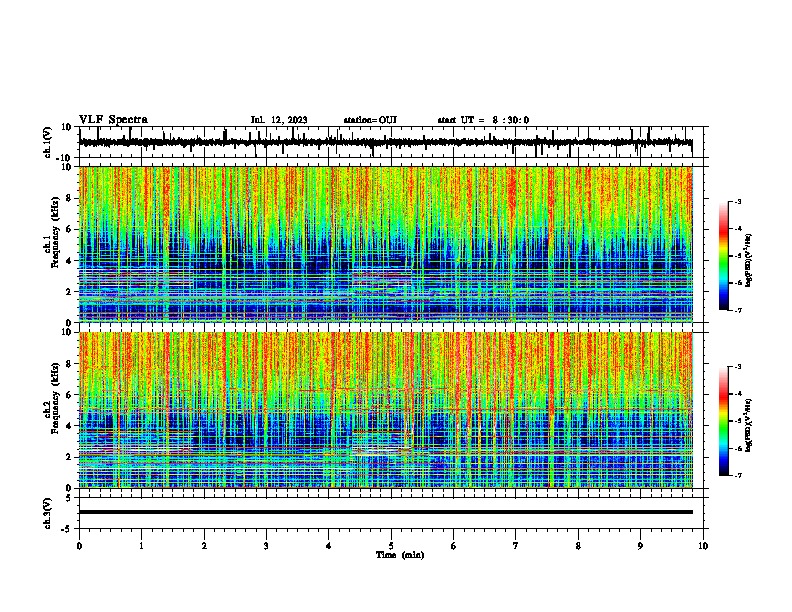
Task: Click the ch.1 waveform trace panel
Action: (391, 142)
